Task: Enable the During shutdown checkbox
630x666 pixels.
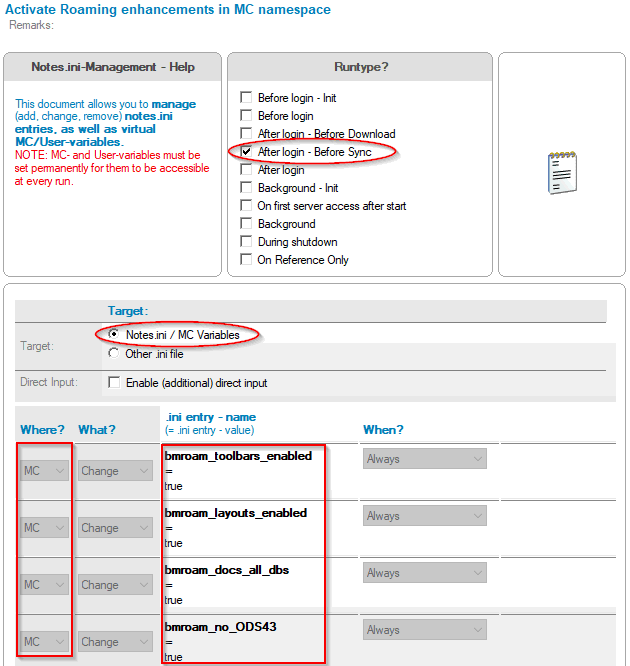Action: (246, 241)
